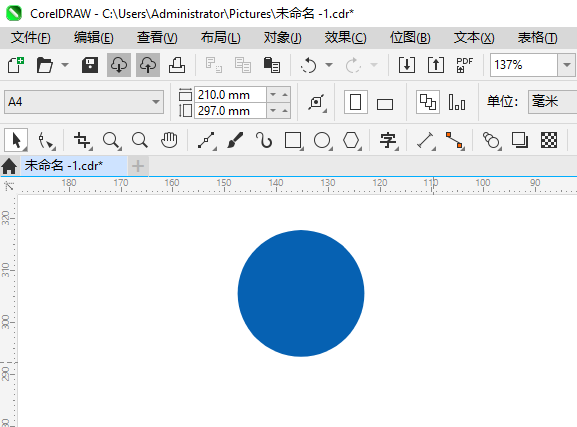Viewport: 577px width, 427px height.
Task: Click the 210.0 mm page width field
Action: coord(230,95)
